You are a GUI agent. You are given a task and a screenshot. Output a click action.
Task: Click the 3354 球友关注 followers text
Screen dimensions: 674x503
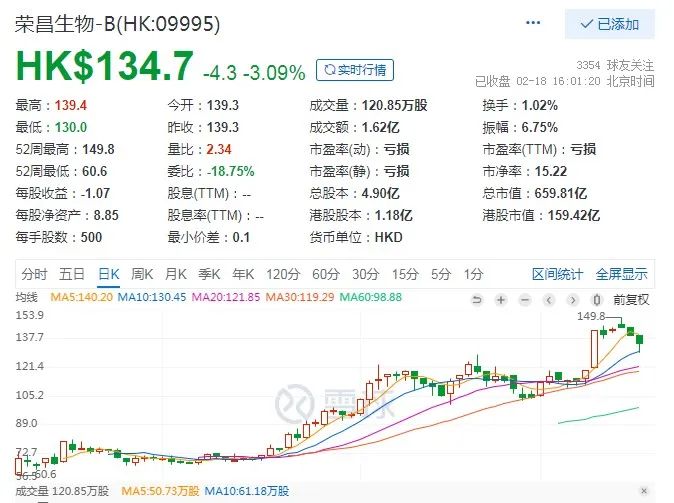(615, 65)
